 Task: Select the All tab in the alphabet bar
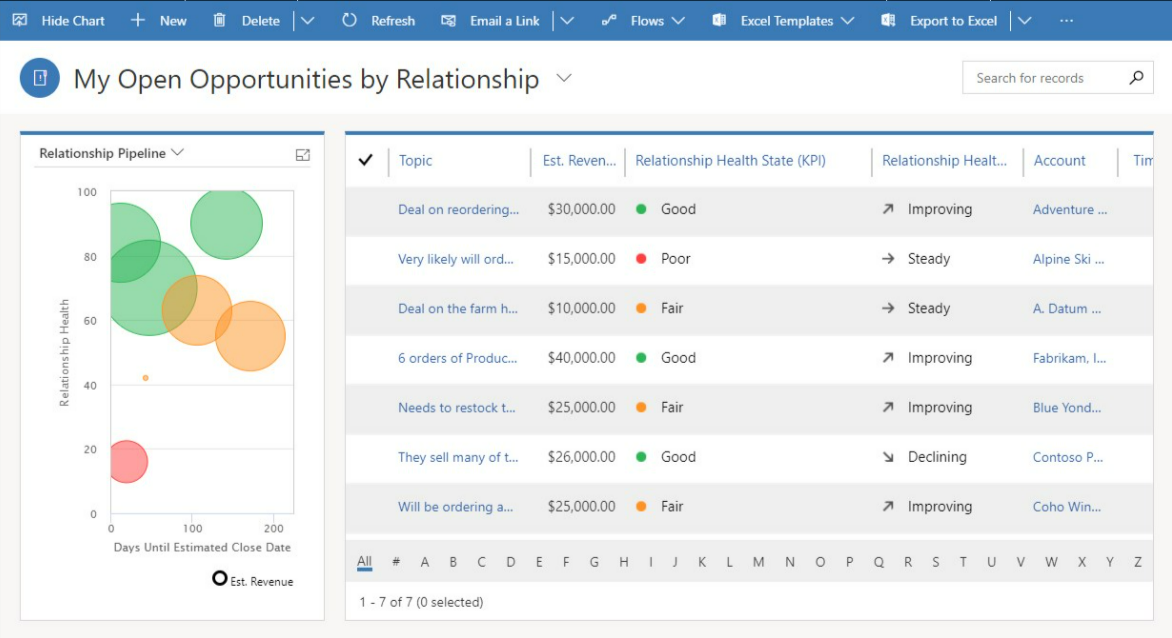tap(364, 562)
